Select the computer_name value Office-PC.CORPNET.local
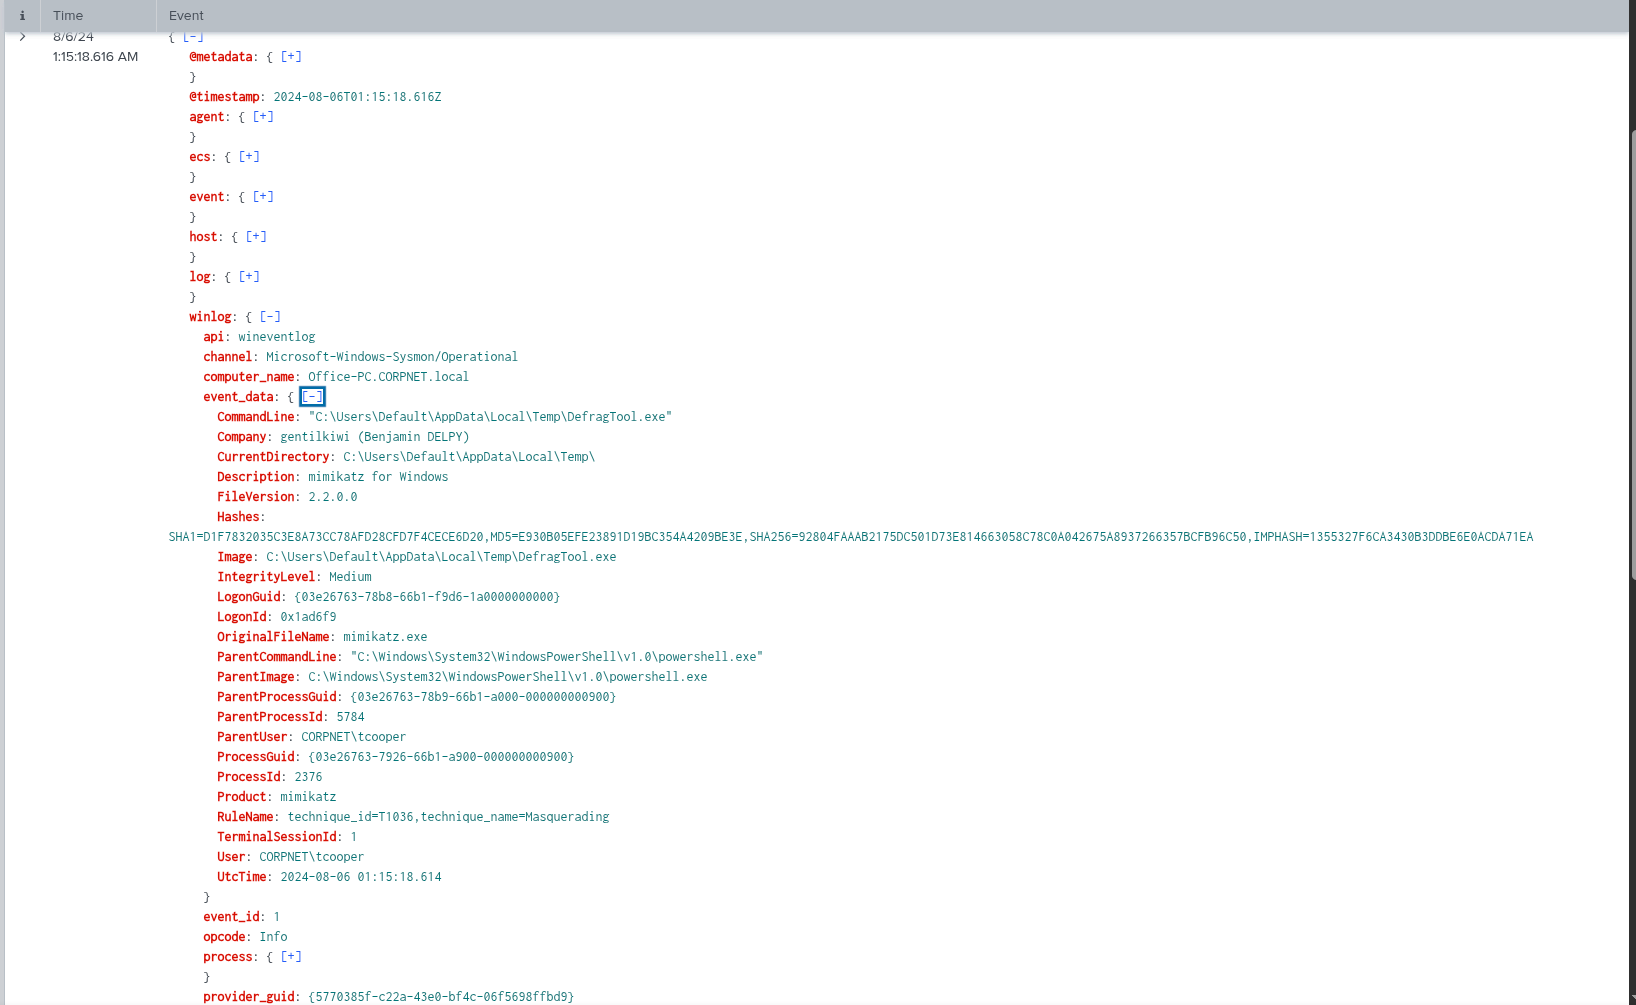The height and width of the screenshot is (1005, 1636). (388, 377)
